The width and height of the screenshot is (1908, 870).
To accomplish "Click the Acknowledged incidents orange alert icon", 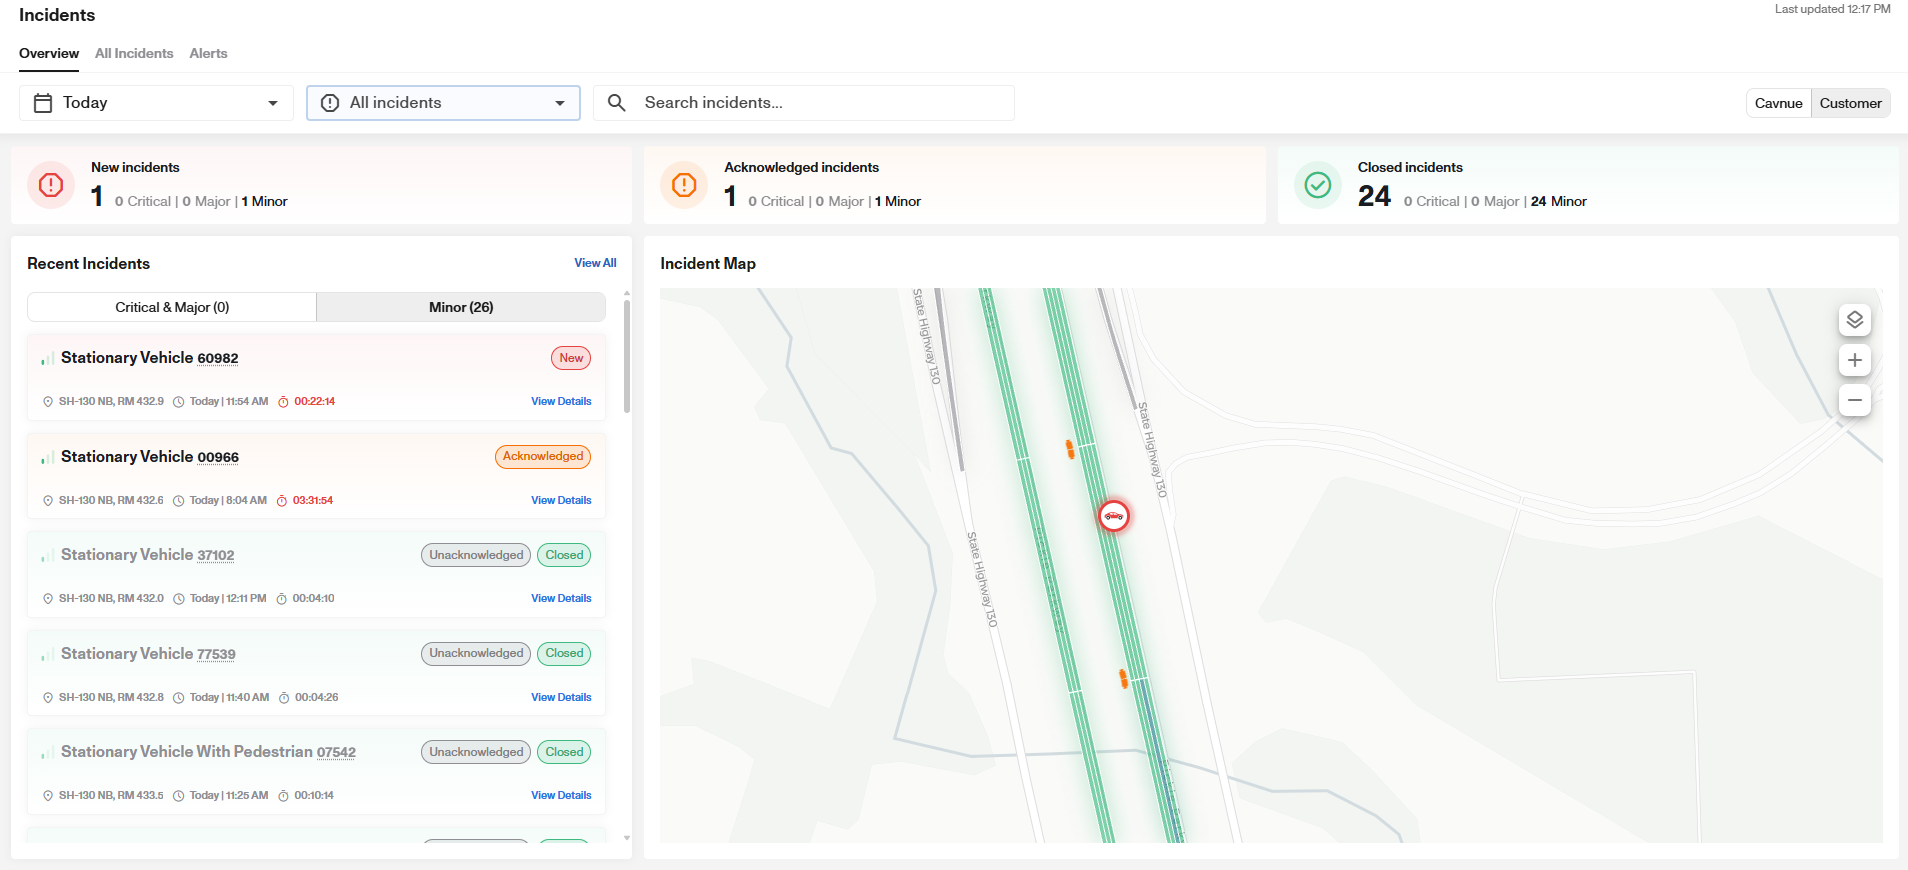I will (x=684, y=185).
